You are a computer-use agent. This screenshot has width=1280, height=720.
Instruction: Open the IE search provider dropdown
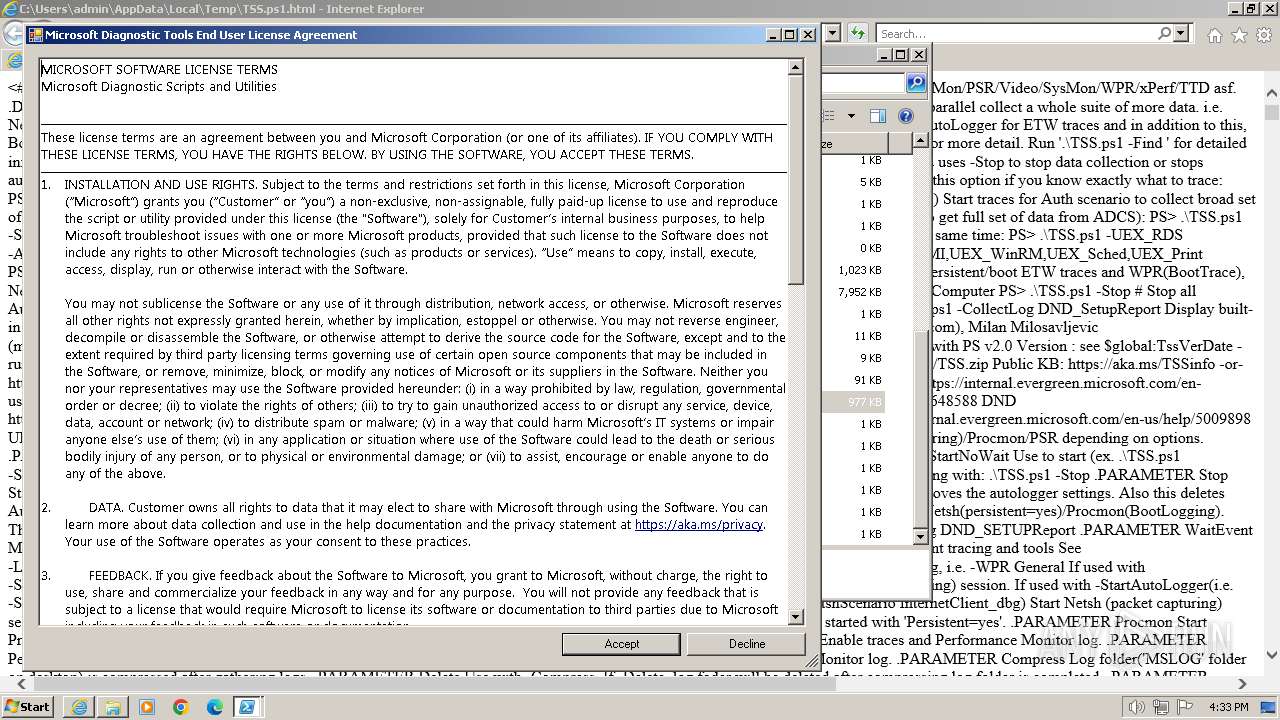(1181, 34)
